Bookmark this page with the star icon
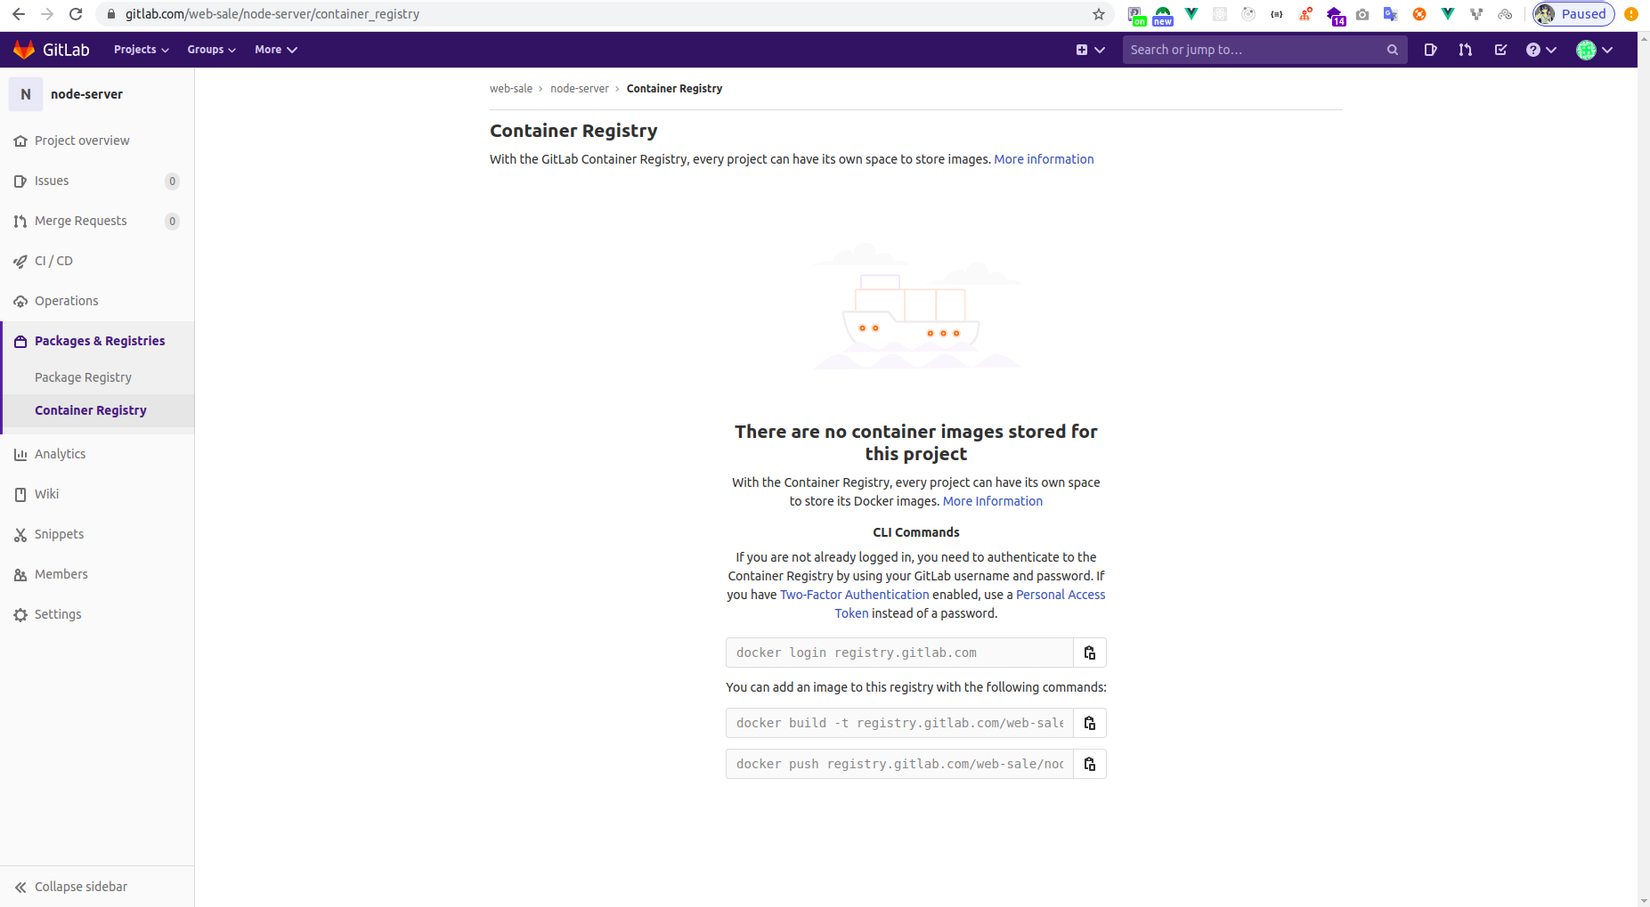The image size is (1650, 907). pos(1099,14)
